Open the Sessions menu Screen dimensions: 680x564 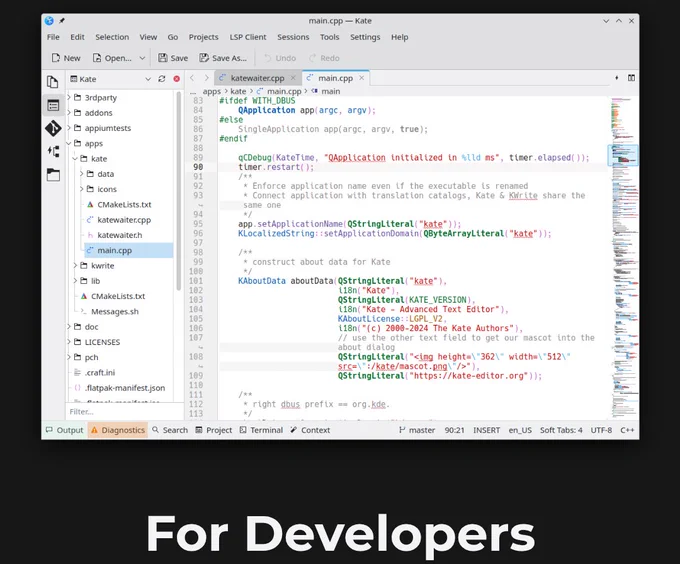pos(293,37)
